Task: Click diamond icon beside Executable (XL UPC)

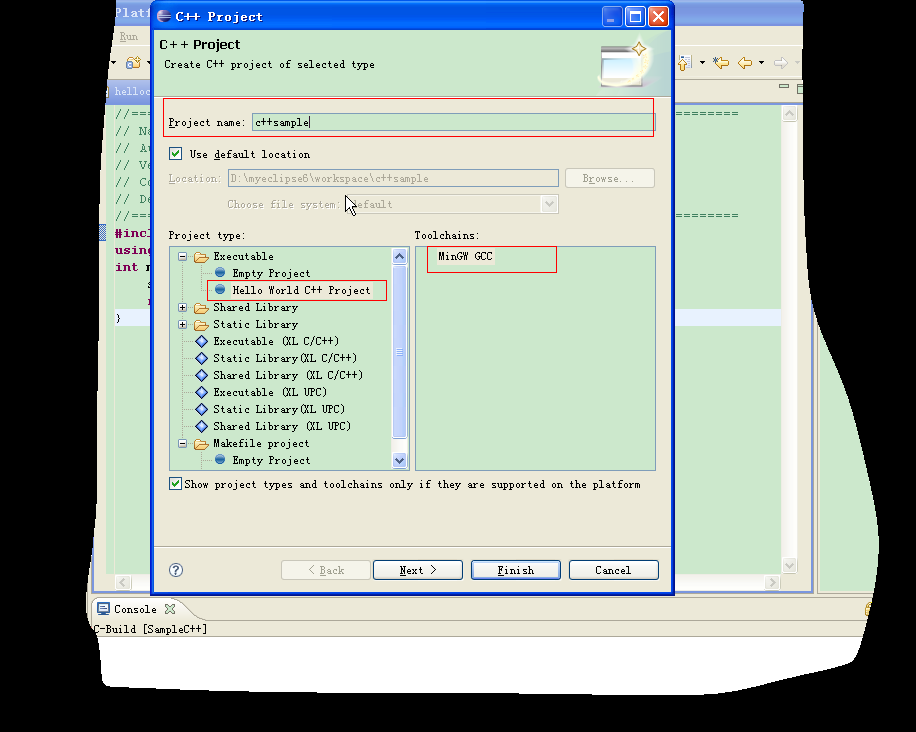Action: pos(202,392)
